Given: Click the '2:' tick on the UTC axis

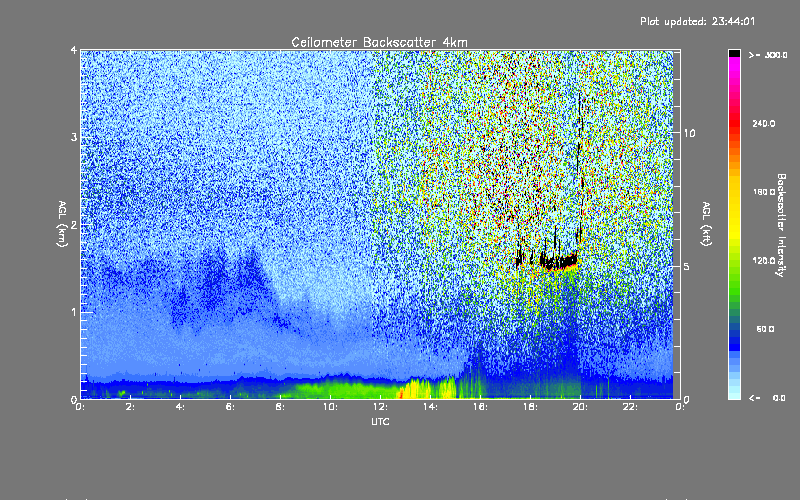Looking at the screenshot, I should point(130,407).
